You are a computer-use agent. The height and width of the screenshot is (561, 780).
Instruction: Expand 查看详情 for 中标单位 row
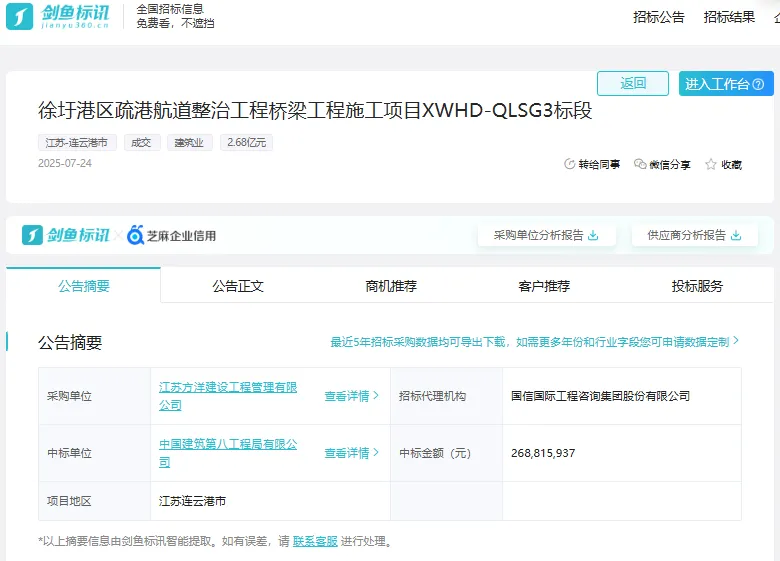click(x=352, y=453)
